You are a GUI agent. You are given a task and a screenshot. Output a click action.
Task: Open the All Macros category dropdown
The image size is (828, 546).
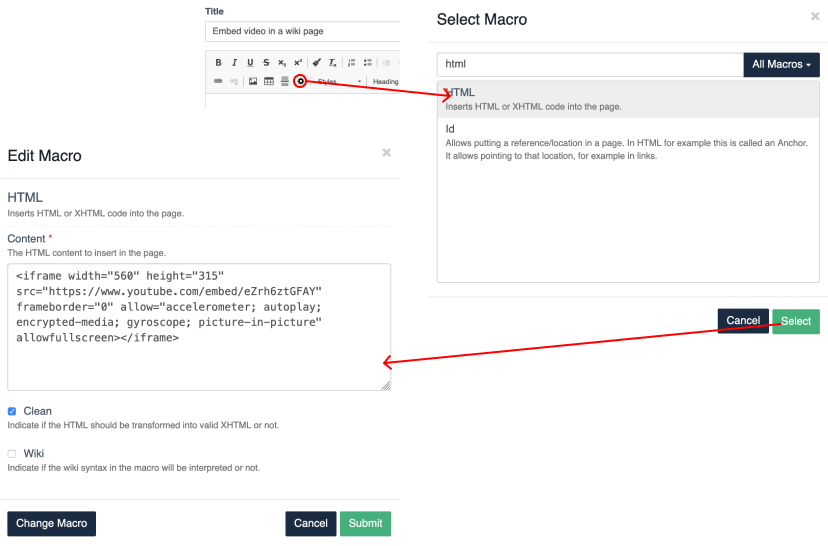782,64
